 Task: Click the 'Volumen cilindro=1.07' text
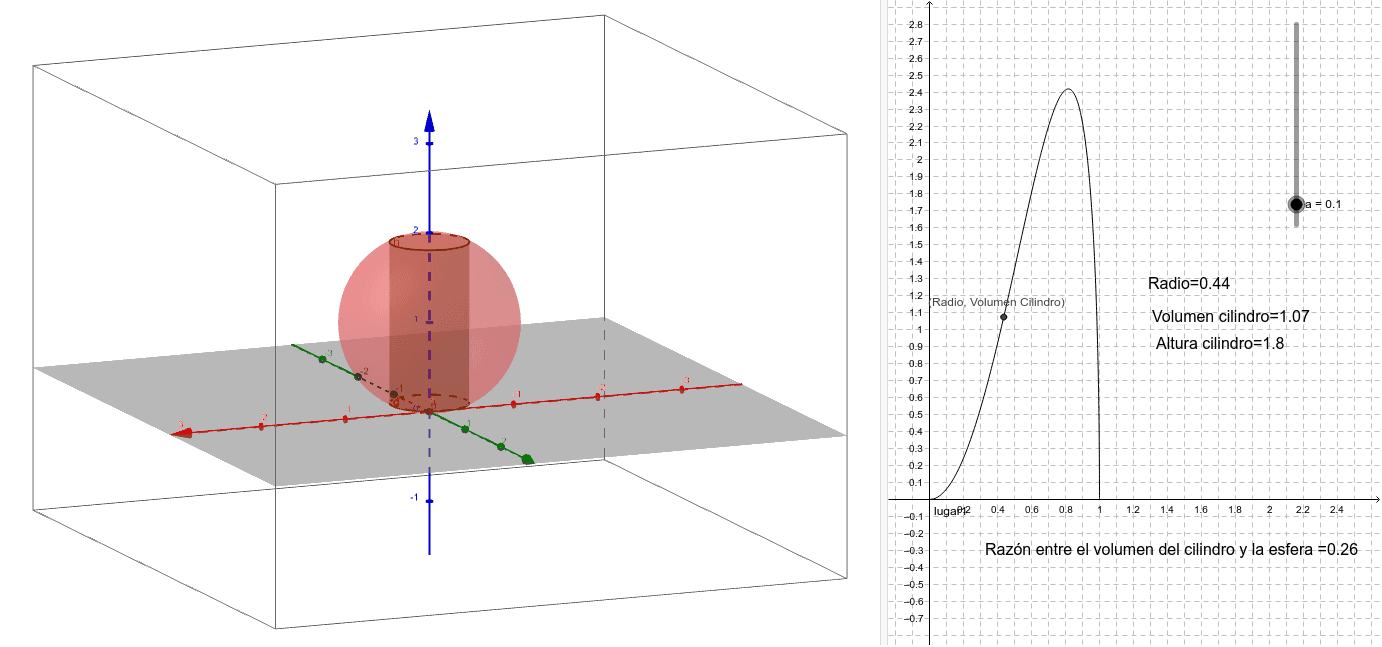pyautogui.click(x=1230, y=316)
